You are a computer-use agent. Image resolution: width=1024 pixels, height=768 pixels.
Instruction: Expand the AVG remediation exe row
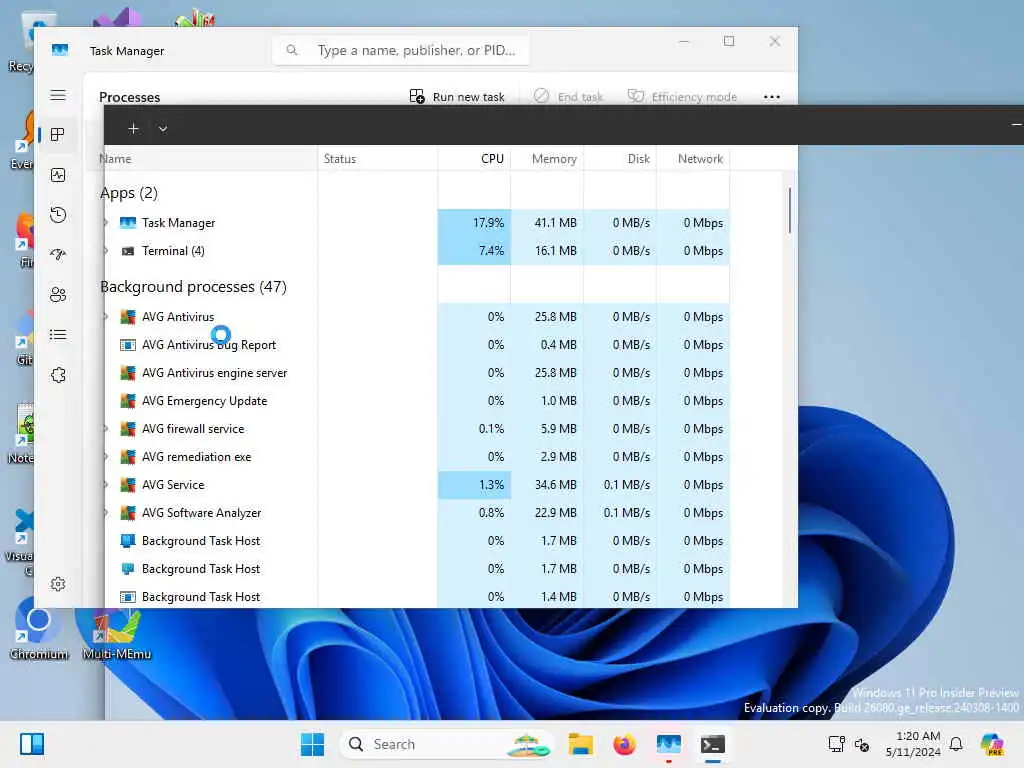click(106, 457)
